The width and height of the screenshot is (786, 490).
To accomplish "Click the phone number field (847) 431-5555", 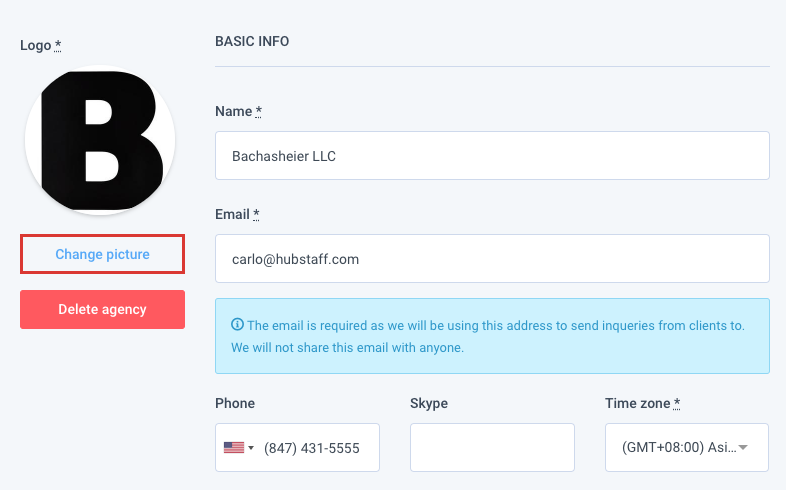I will (x=312, y=448).
